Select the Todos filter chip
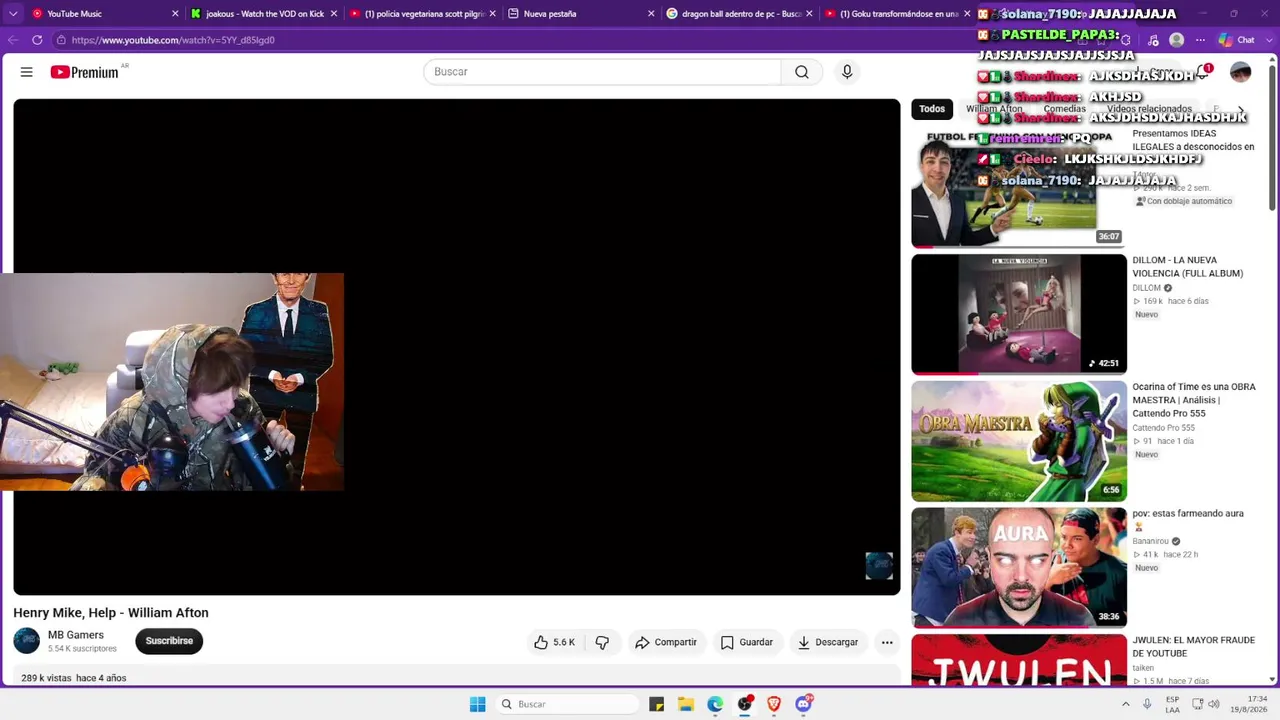 click(x=932, y=109)
